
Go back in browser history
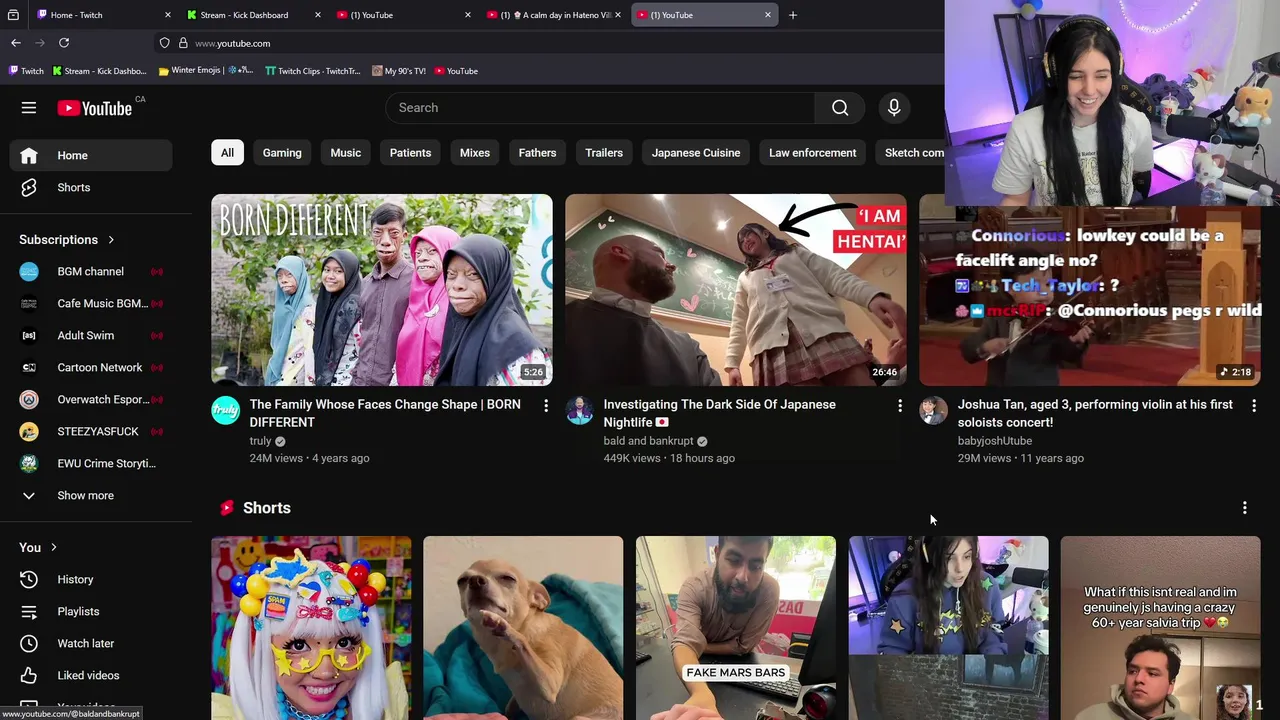16,43
